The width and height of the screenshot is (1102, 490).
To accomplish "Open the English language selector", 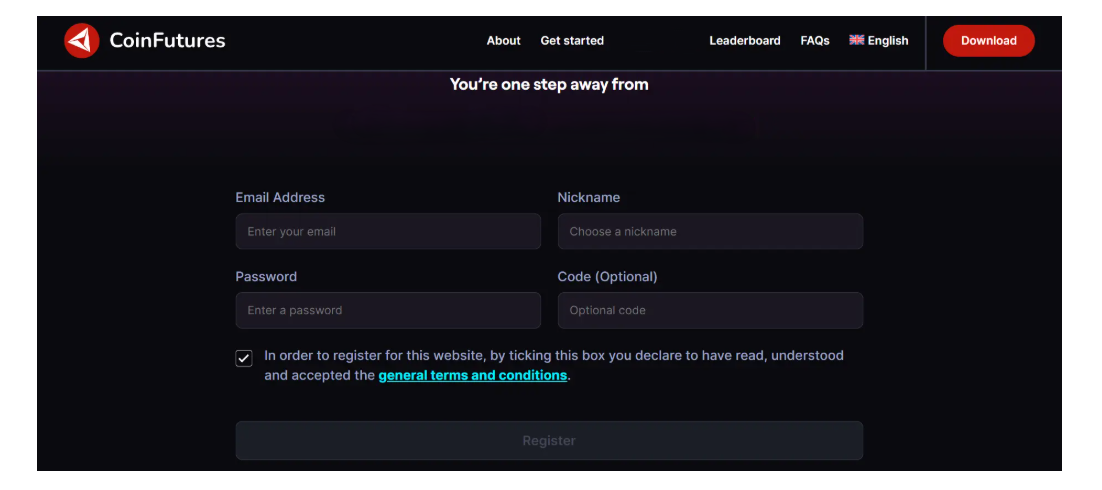I will pyautogui.click(x=887, y=41).
